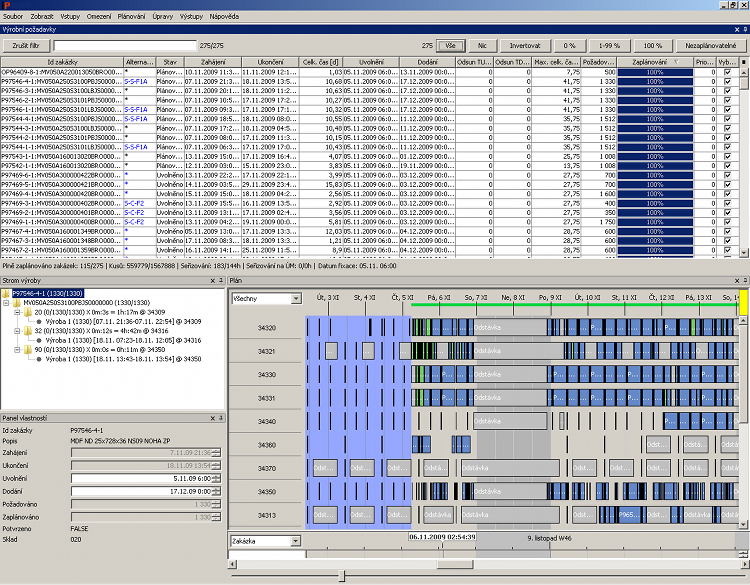Click bullet icon of Výroba 1 @ 34309
750x585 pixels.
pos(39,322)
